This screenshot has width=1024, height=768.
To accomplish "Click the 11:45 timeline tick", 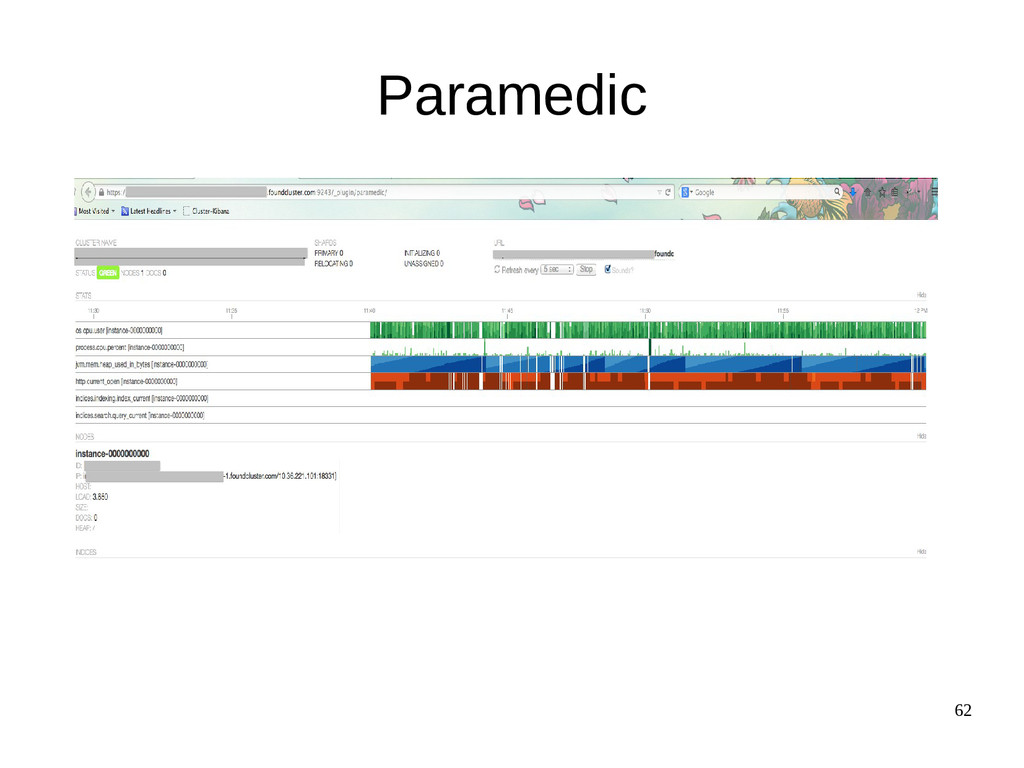I will click(507, 312).
